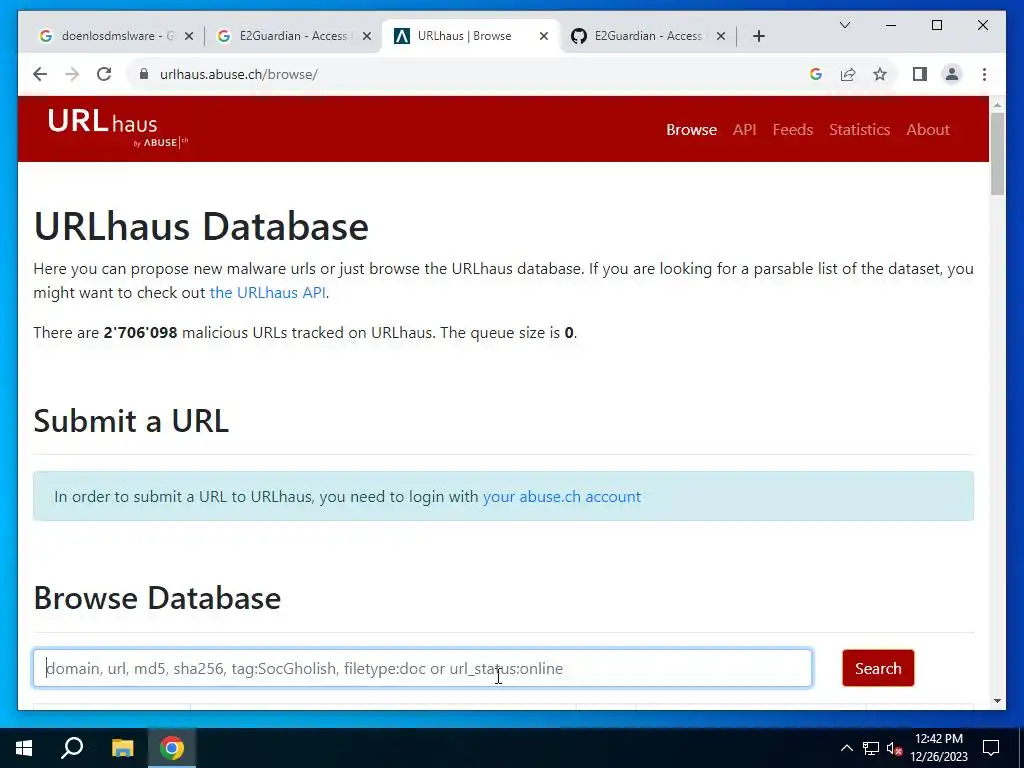This screenshot has width=1024, height=768.
Task: Open the Browse navigation item
Action: (x=691, y=129)
